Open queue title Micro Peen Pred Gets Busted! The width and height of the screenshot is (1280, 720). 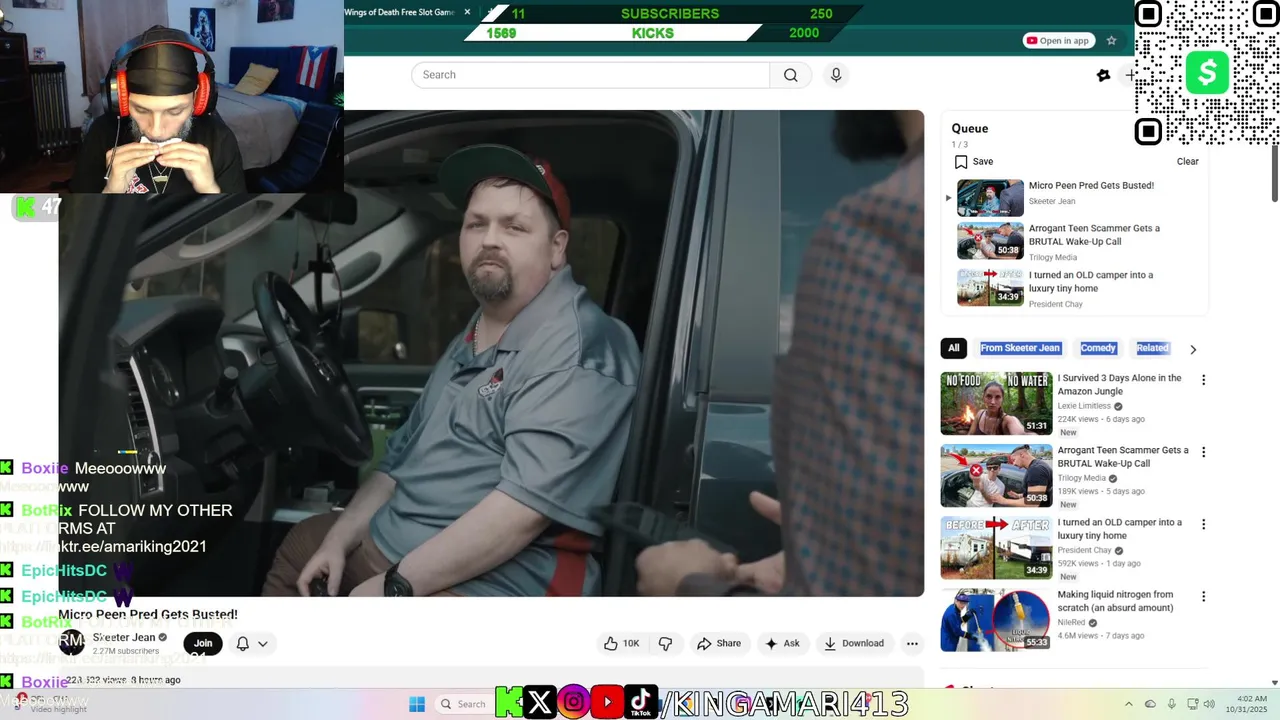pos(1091,186)
